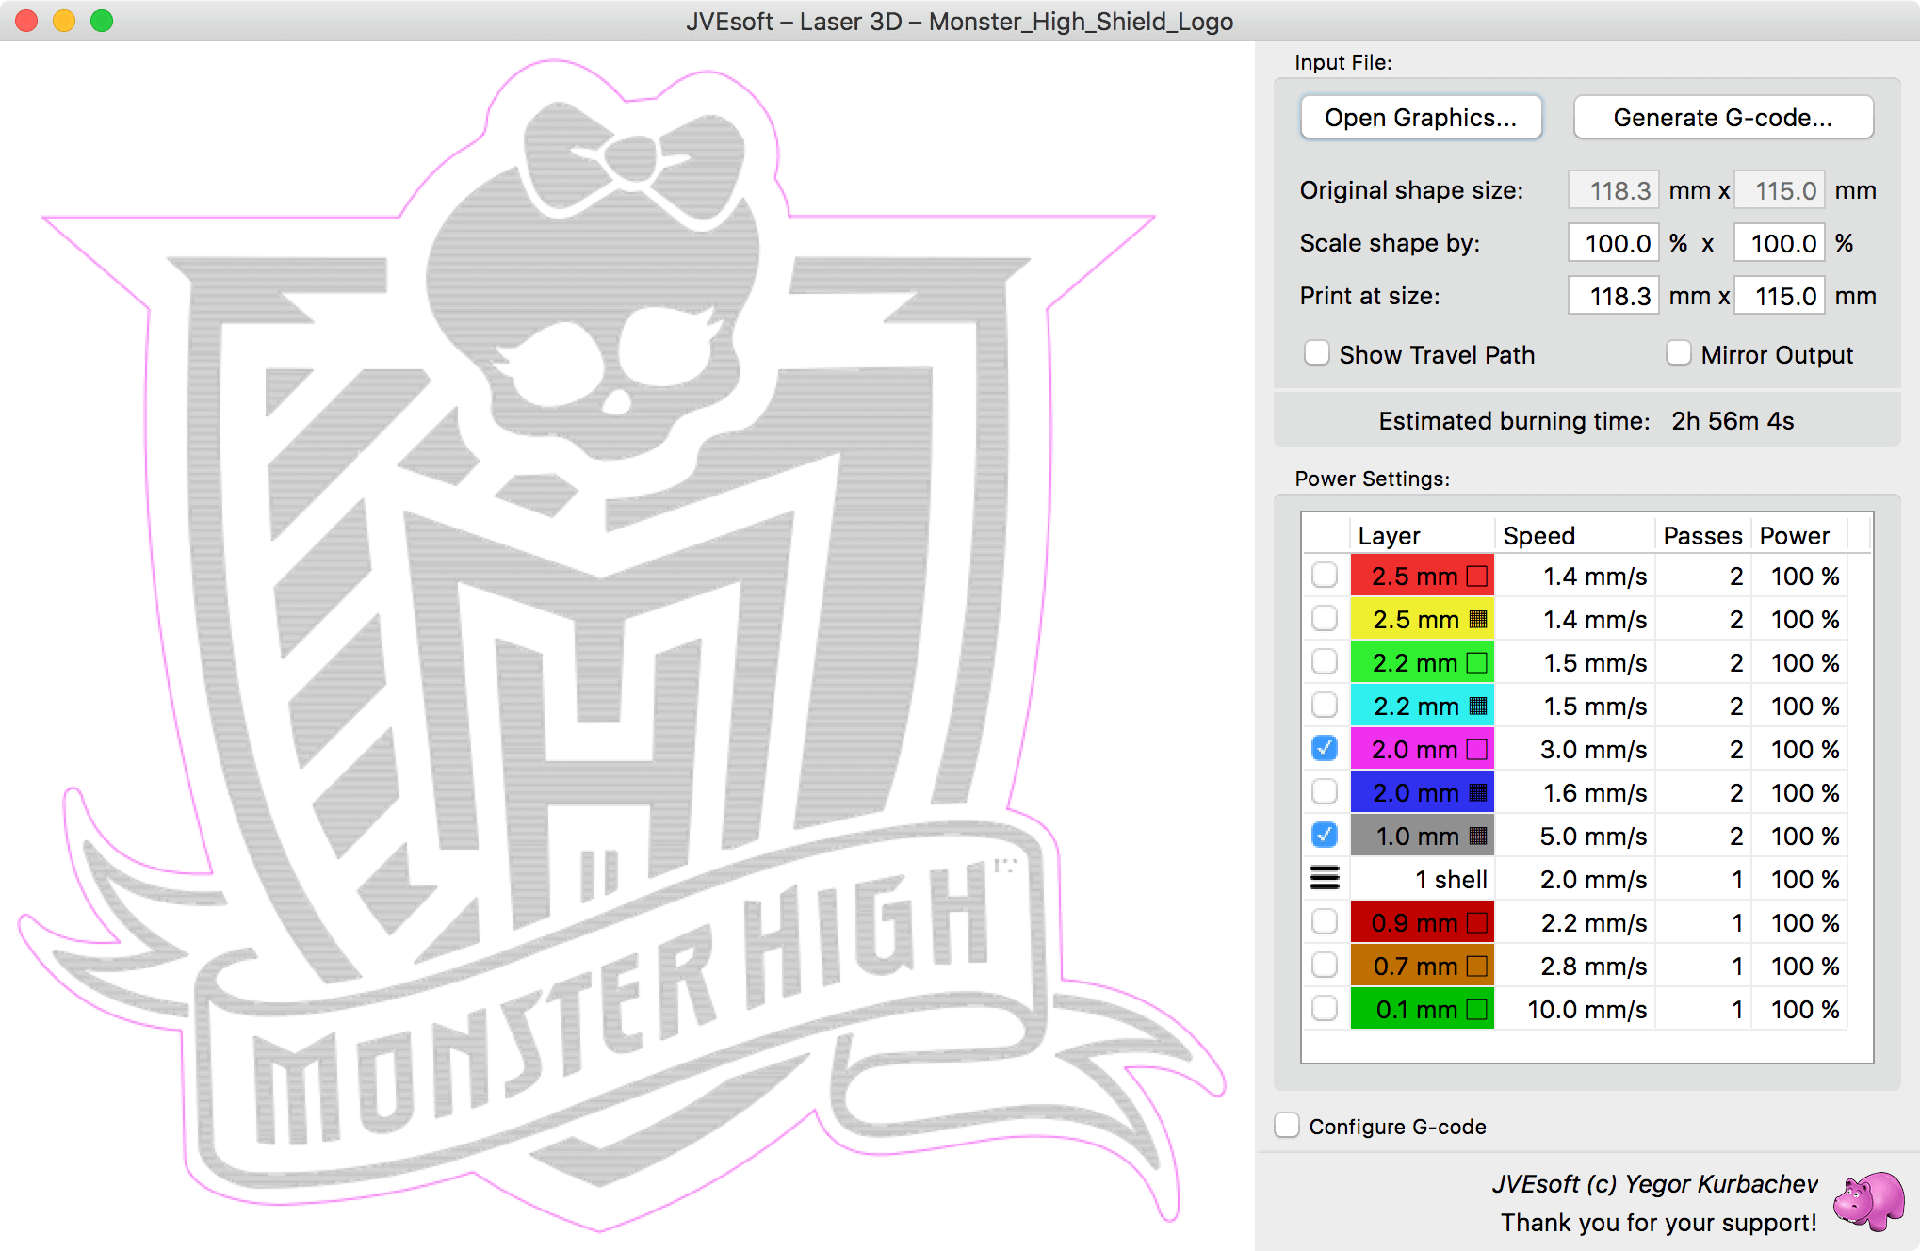Click the 2.0 mm/s shell speed cell

click(x=1575, y=879)
